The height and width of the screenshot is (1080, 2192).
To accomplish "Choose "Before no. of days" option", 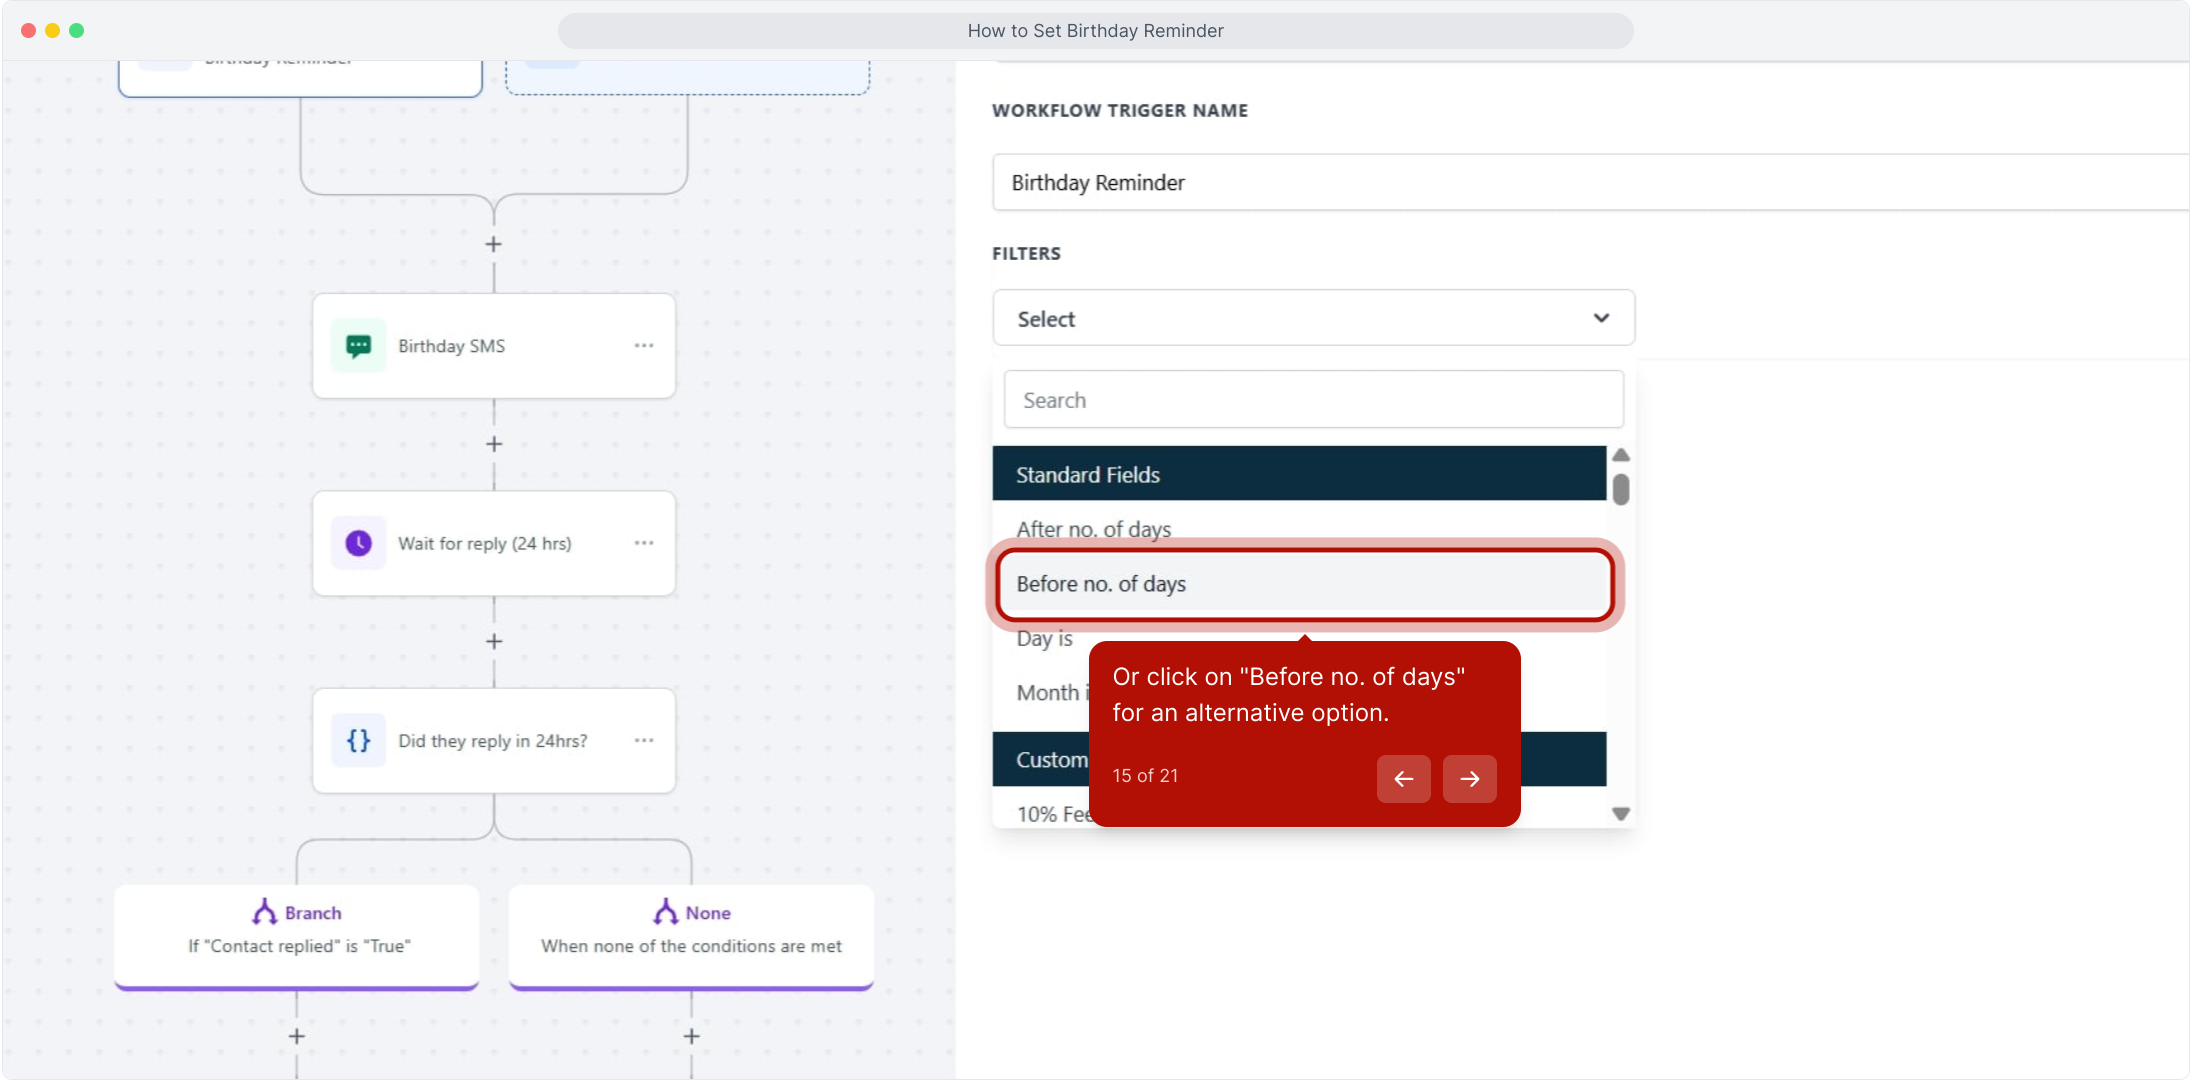I will 1303,584.
